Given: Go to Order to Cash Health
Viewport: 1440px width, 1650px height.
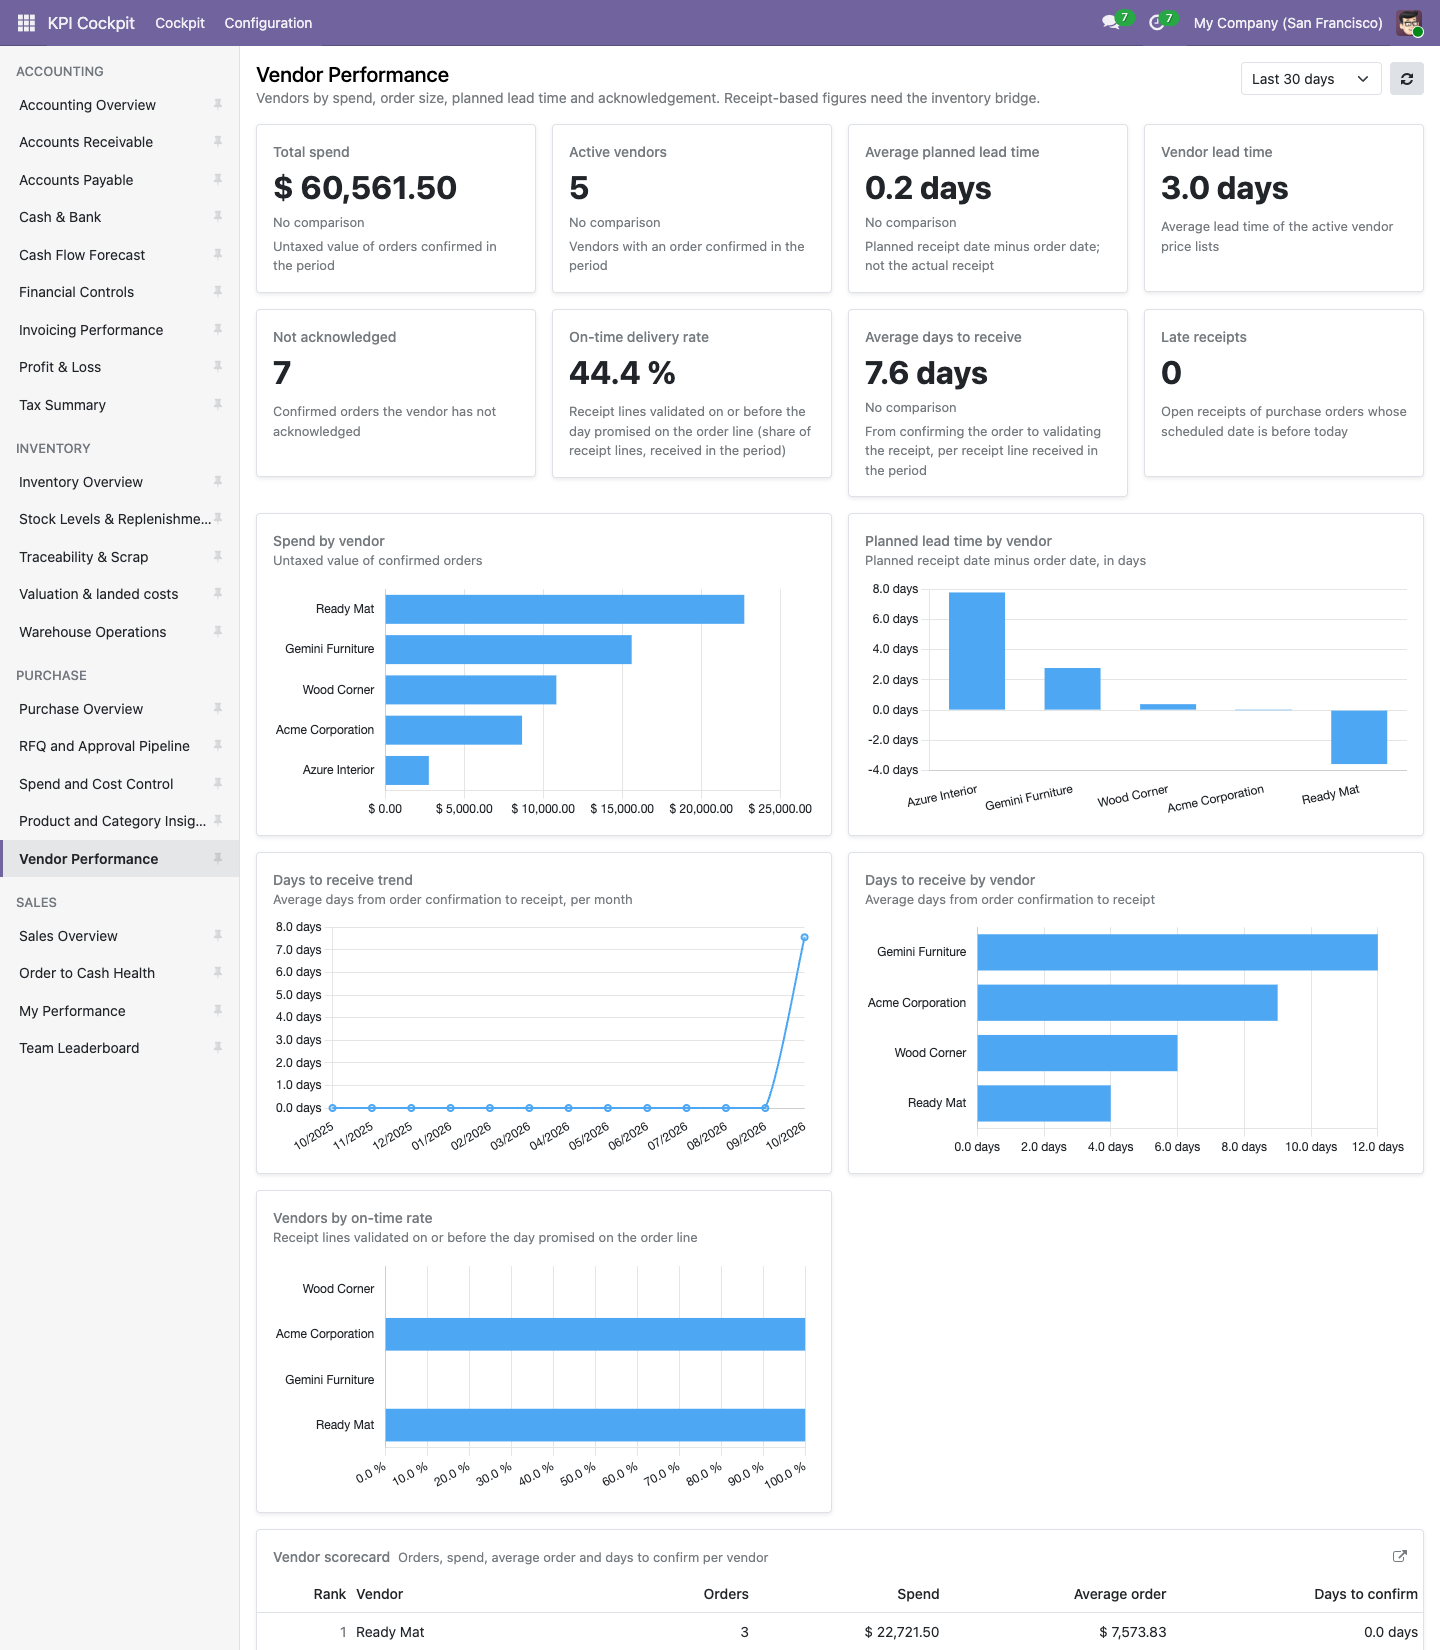Looking at the screenshot, I should click(87, 973).
